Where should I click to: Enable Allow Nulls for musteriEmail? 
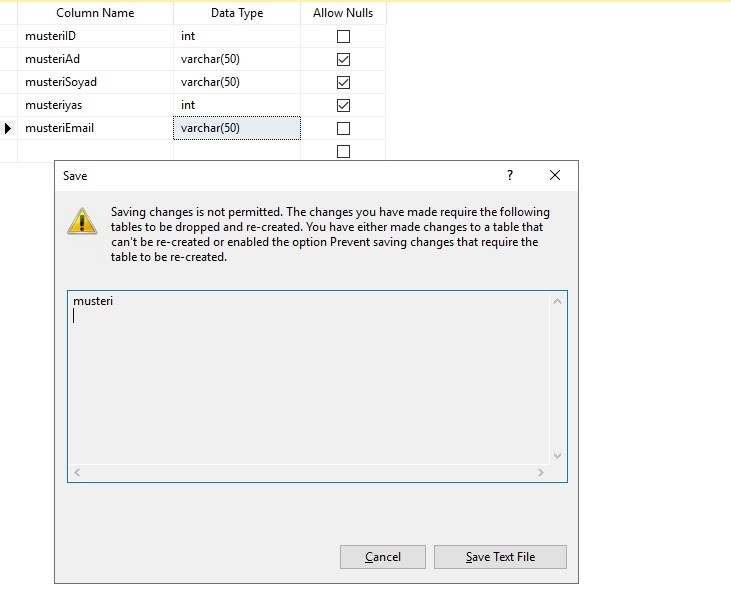tap(343, 128)
